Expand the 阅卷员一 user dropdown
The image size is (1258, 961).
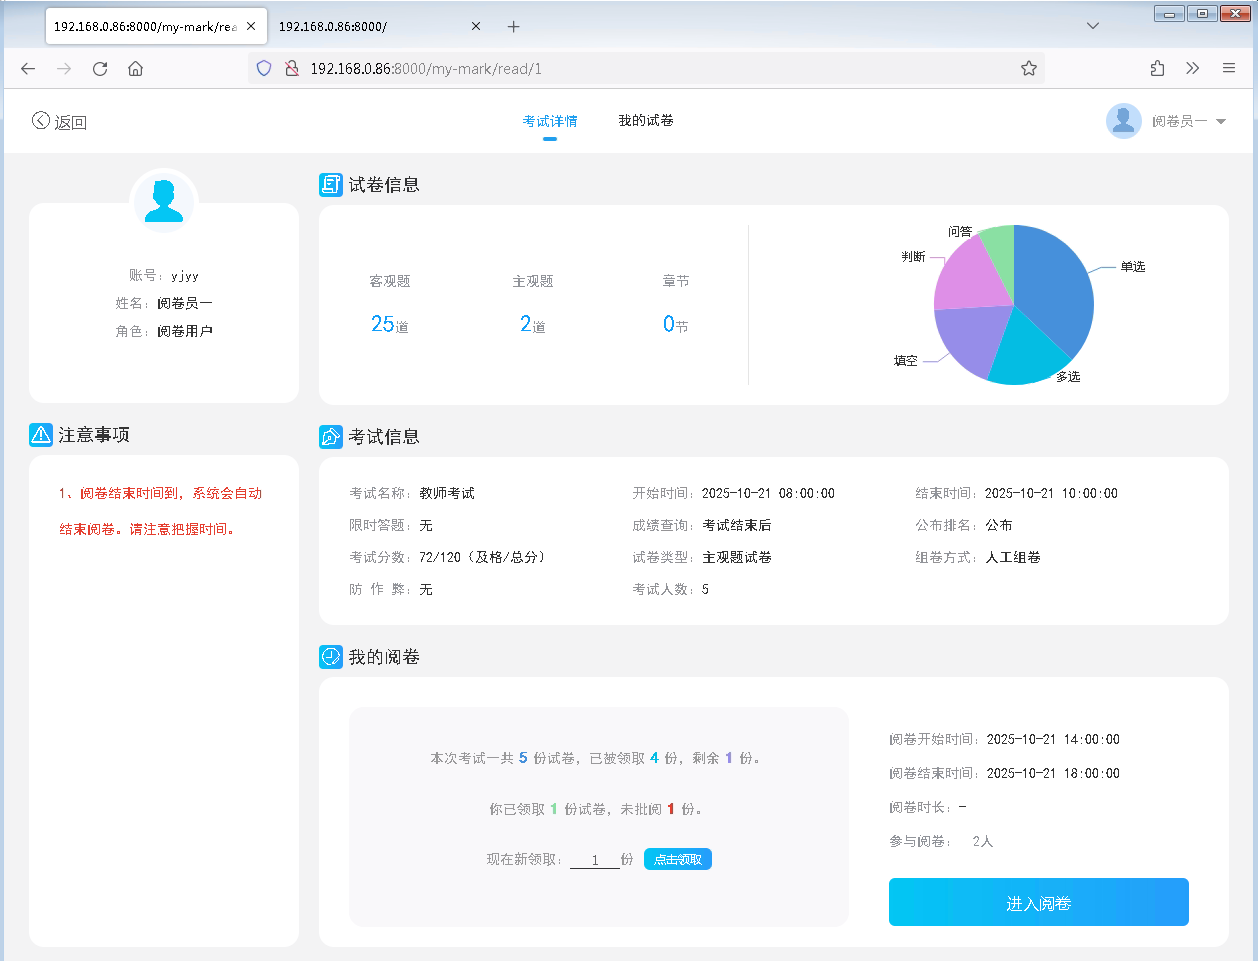click(1220, 122)
